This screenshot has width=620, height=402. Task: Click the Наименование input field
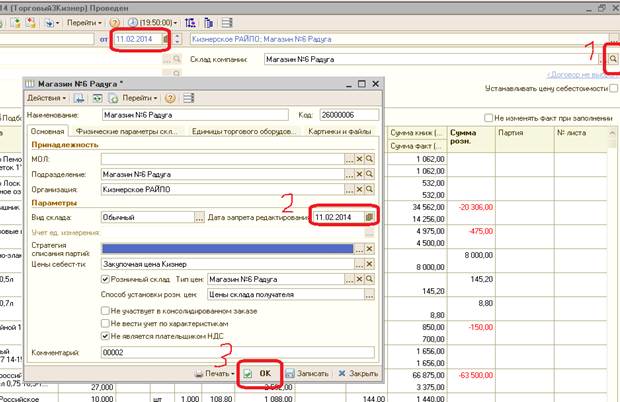click(x=195, y=115)
